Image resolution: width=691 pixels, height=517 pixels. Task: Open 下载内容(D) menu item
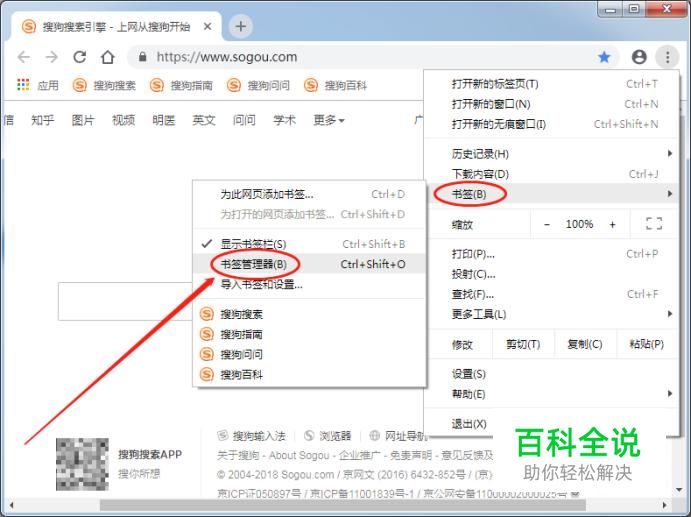coord(551,174)
